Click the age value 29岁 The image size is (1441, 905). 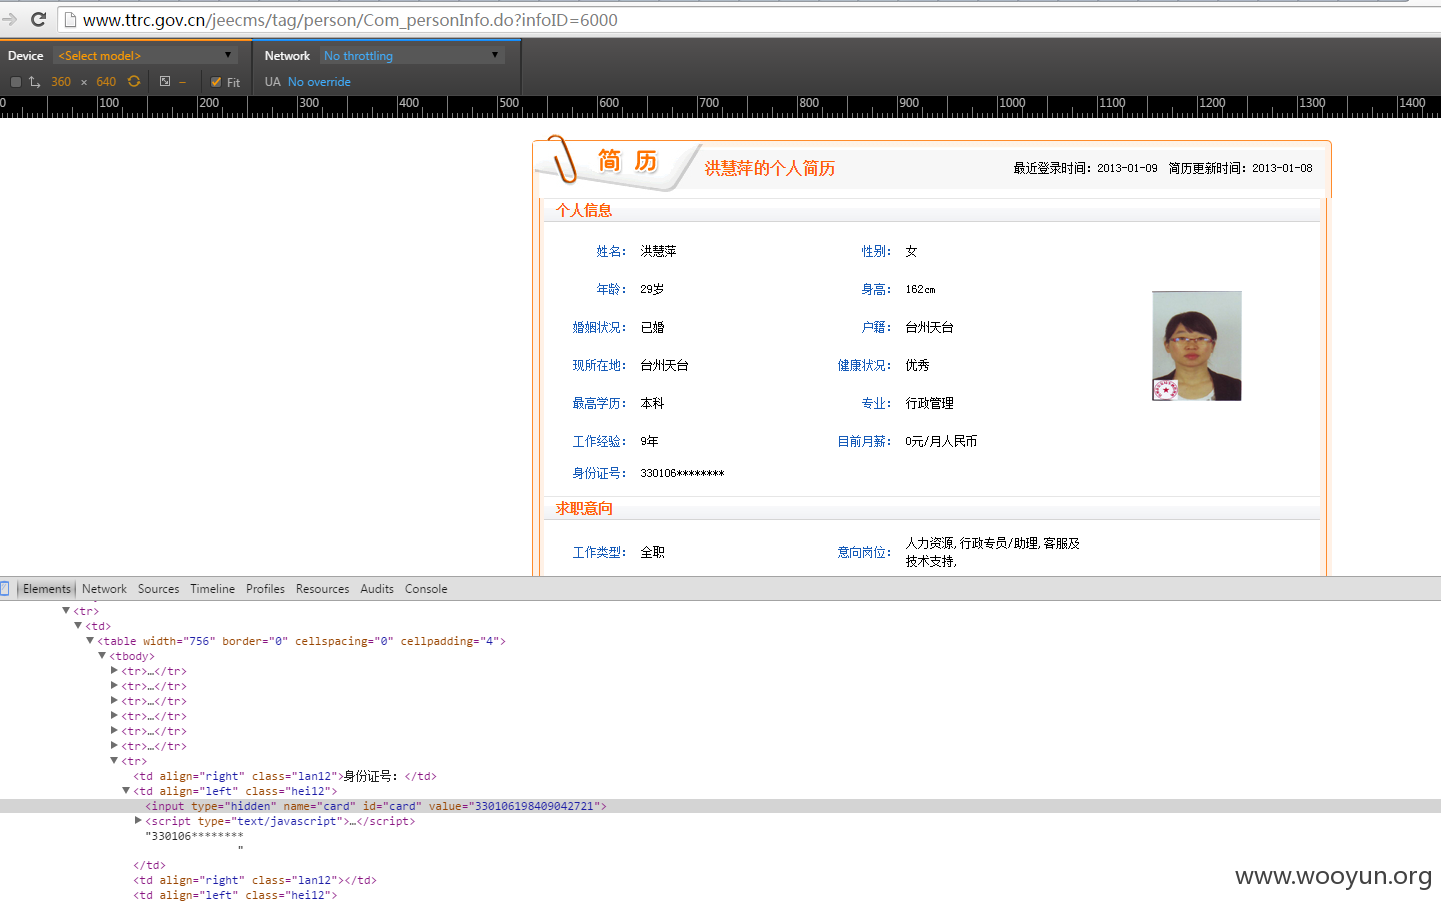tap(652, 289)
